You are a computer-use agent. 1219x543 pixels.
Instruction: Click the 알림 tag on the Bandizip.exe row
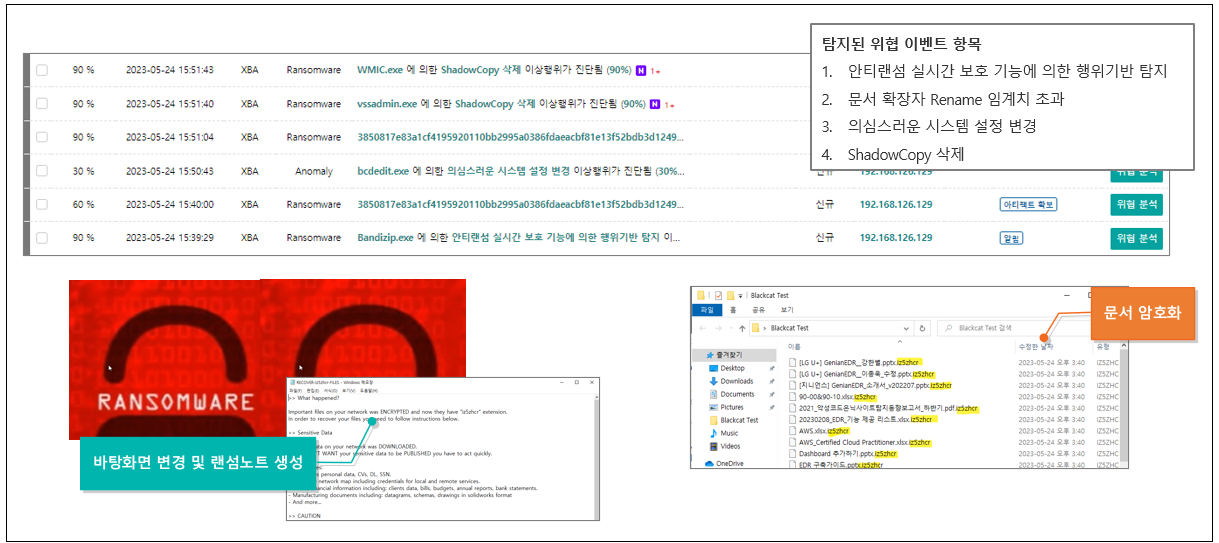[1011, 238]
